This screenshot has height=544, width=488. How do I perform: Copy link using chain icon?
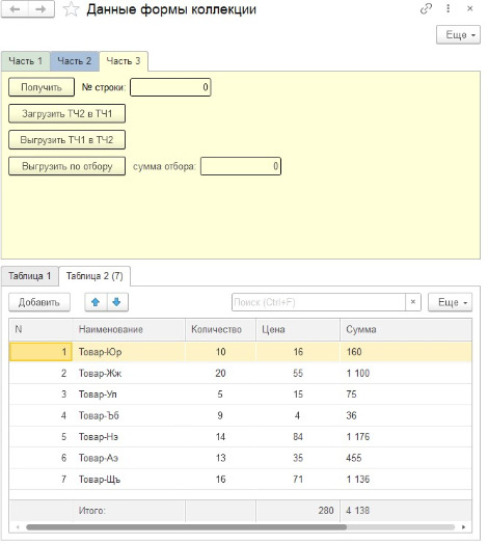(x=426, y=9)
